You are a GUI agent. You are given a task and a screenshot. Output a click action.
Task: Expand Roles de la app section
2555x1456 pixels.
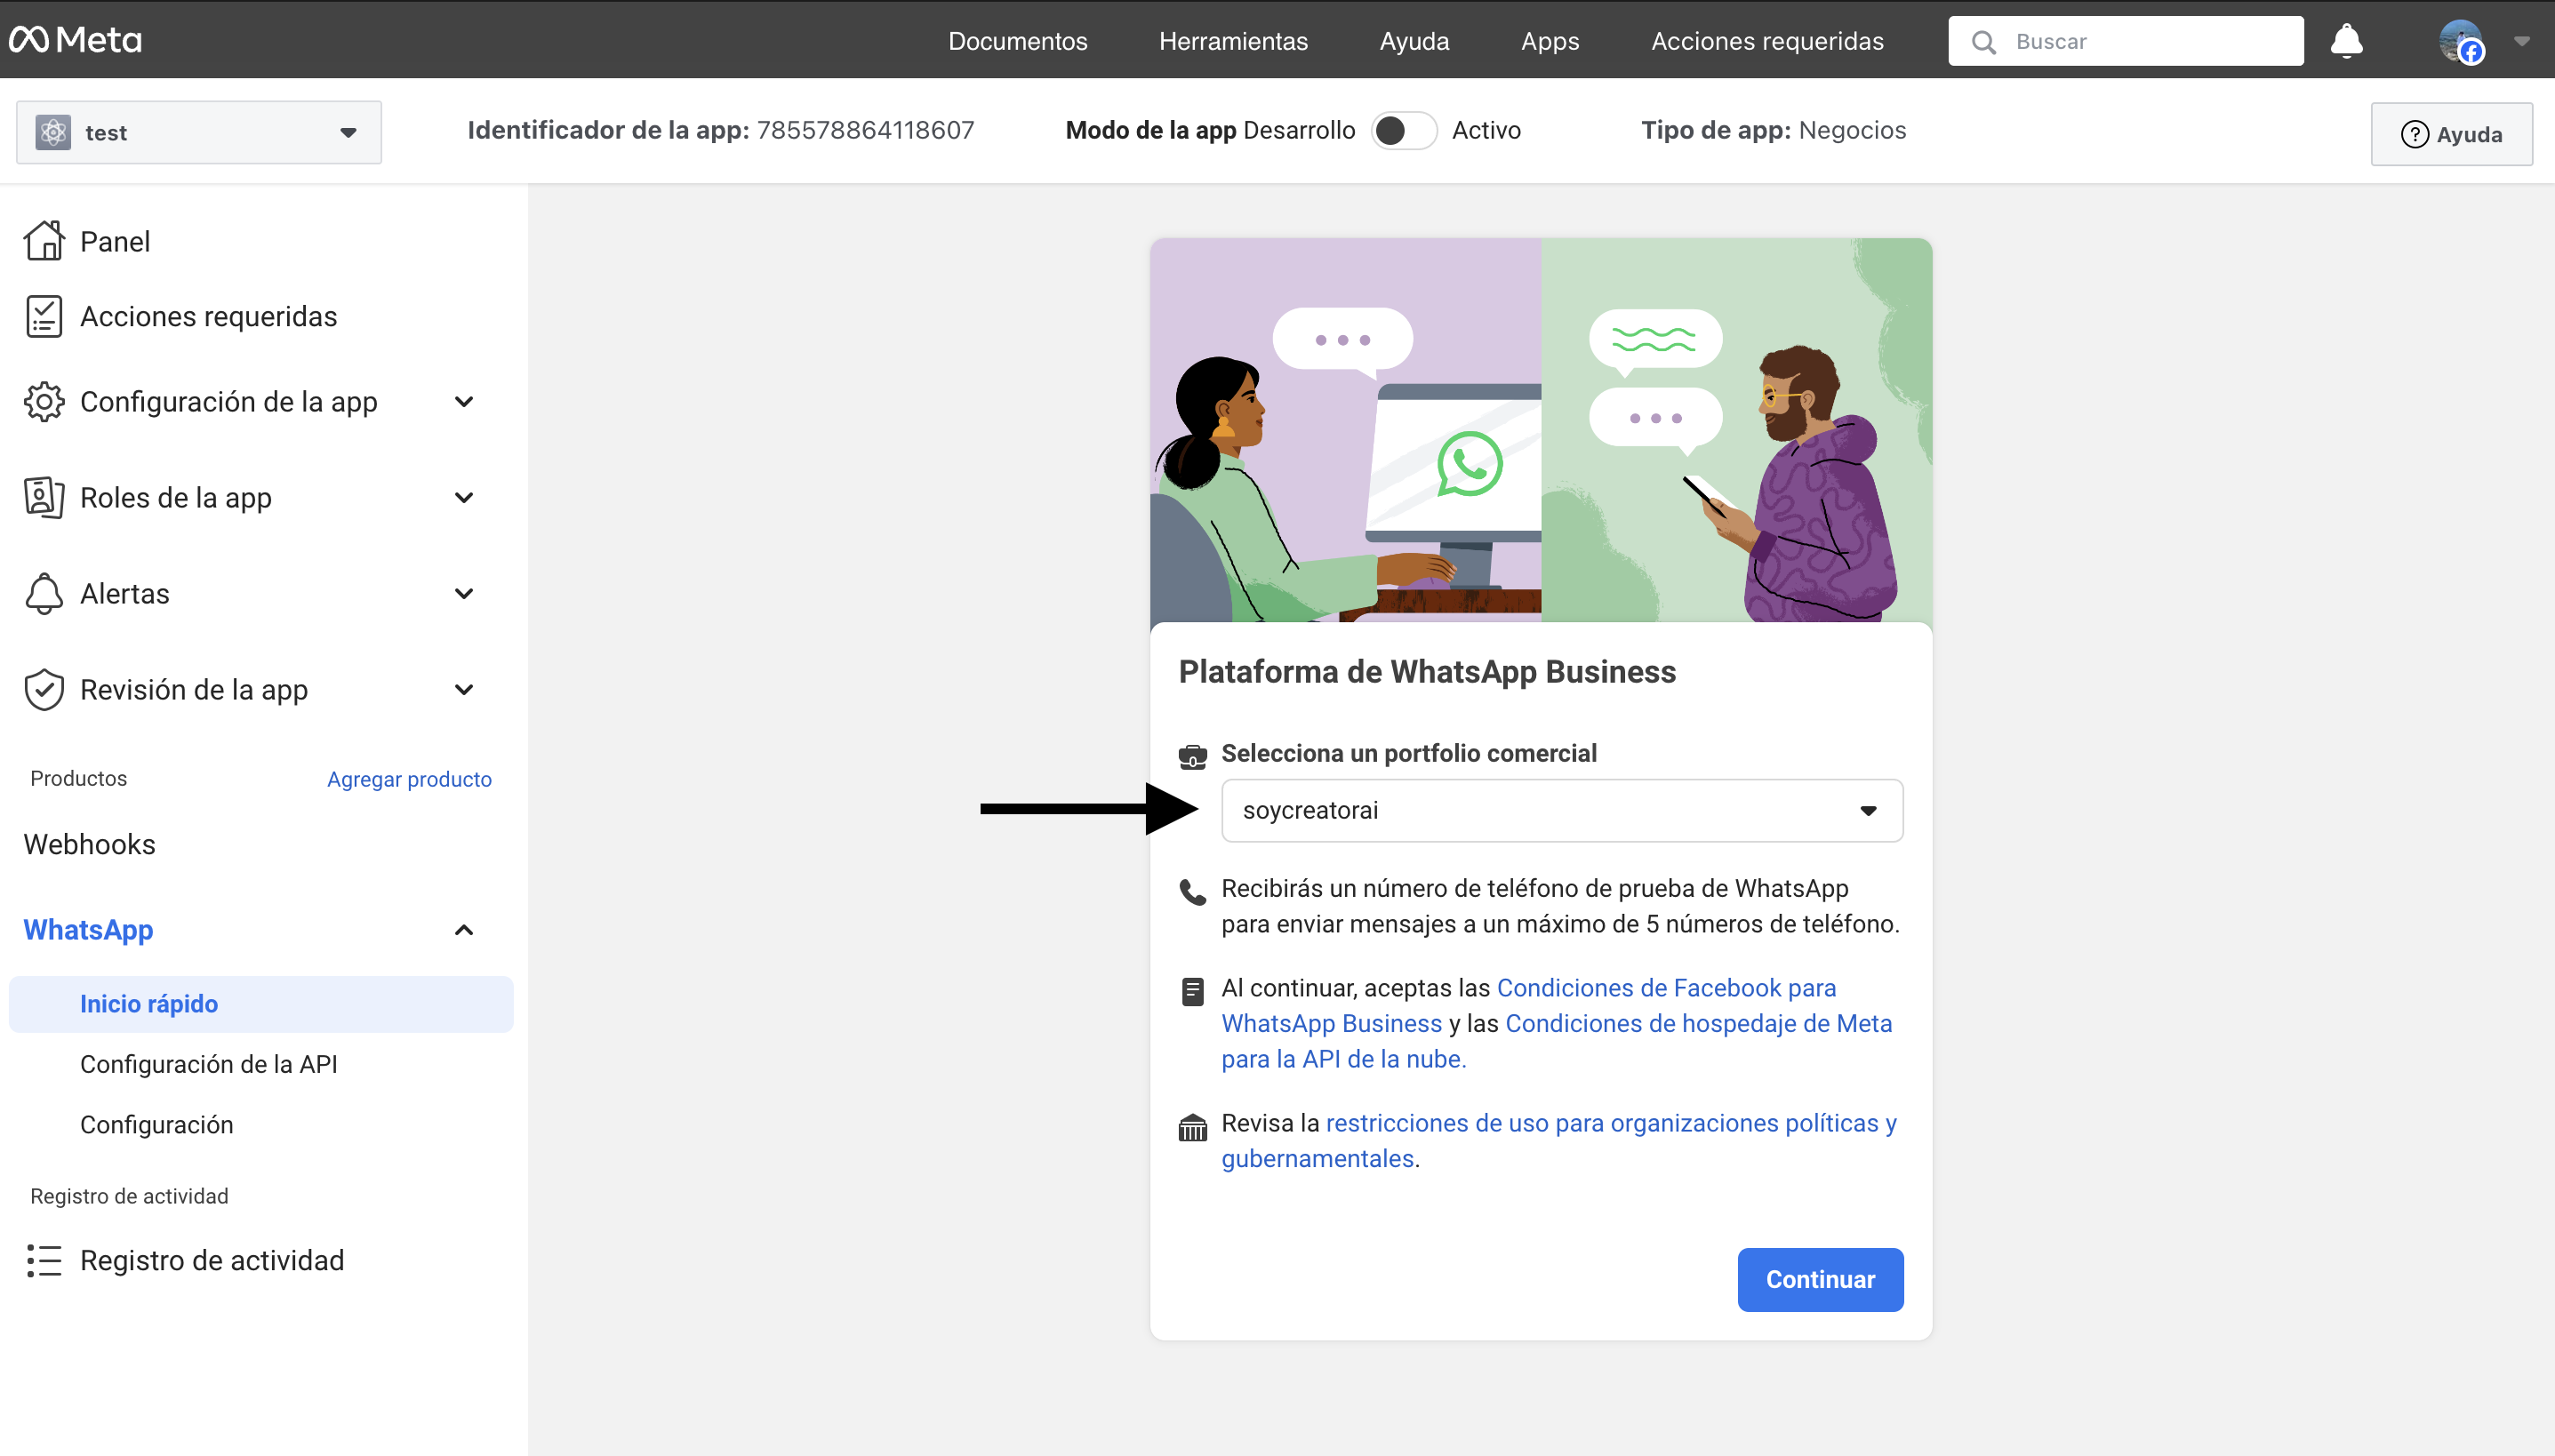463,497
